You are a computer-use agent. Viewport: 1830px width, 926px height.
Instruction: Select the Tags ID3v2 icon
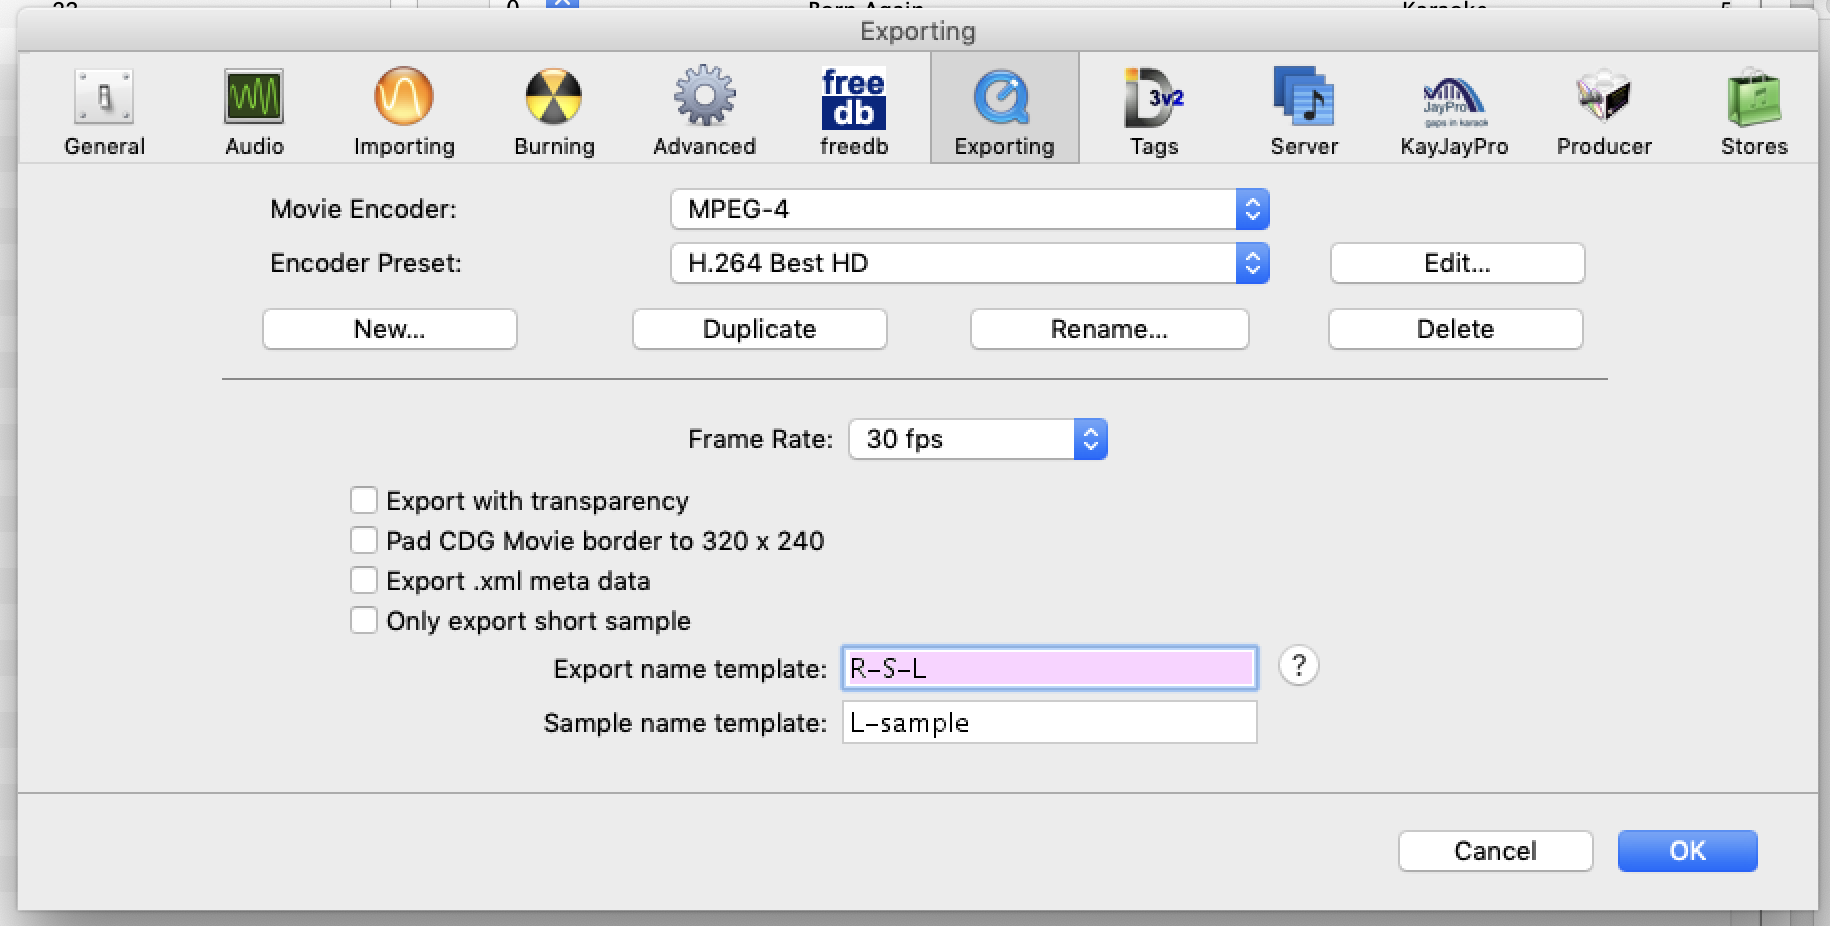point(1154,111)
